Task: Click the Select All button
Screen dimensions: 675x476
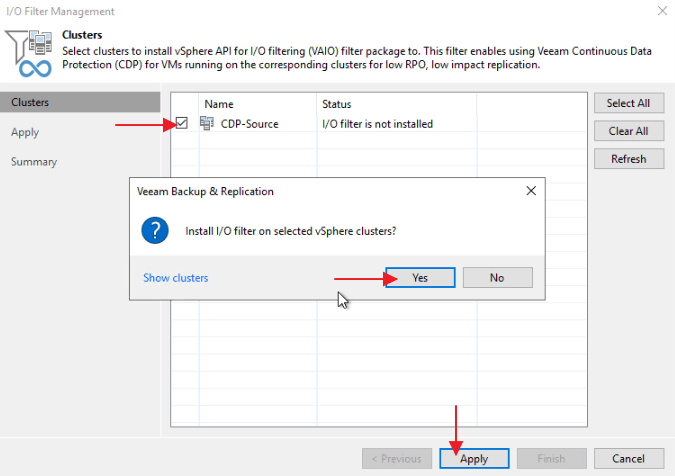Action: click(629, 103)
